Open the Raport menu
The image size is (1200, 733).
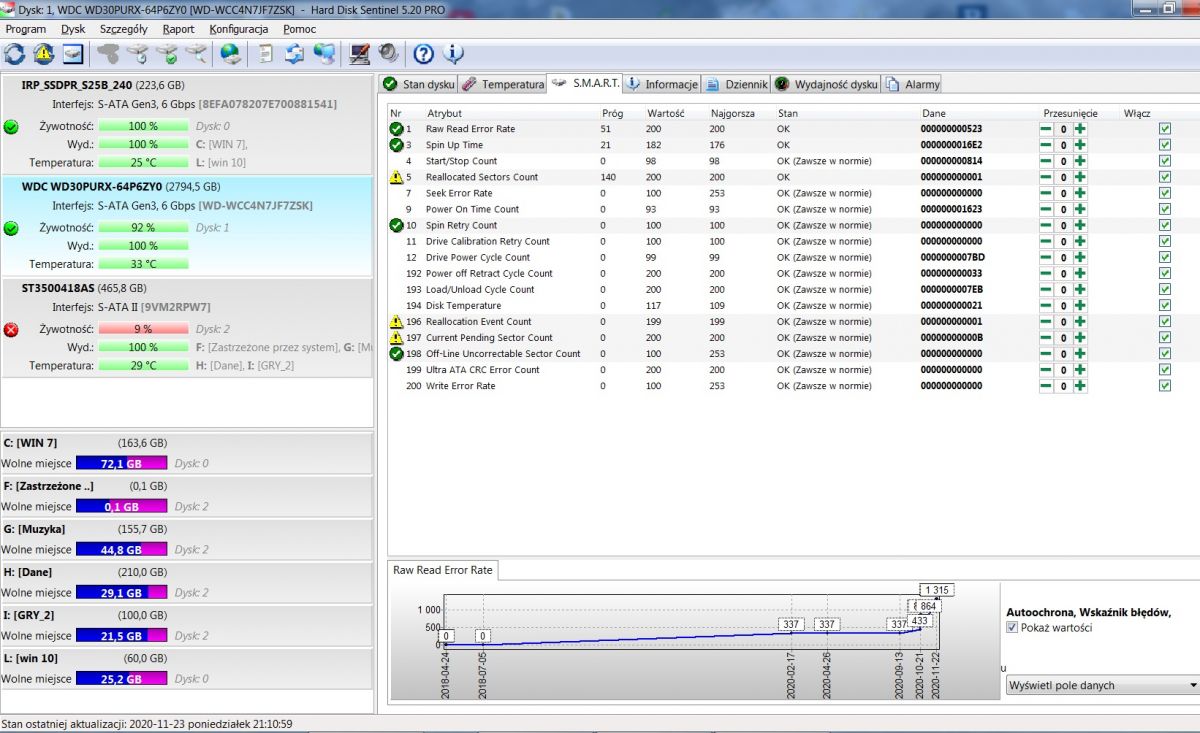coord(178,29)
